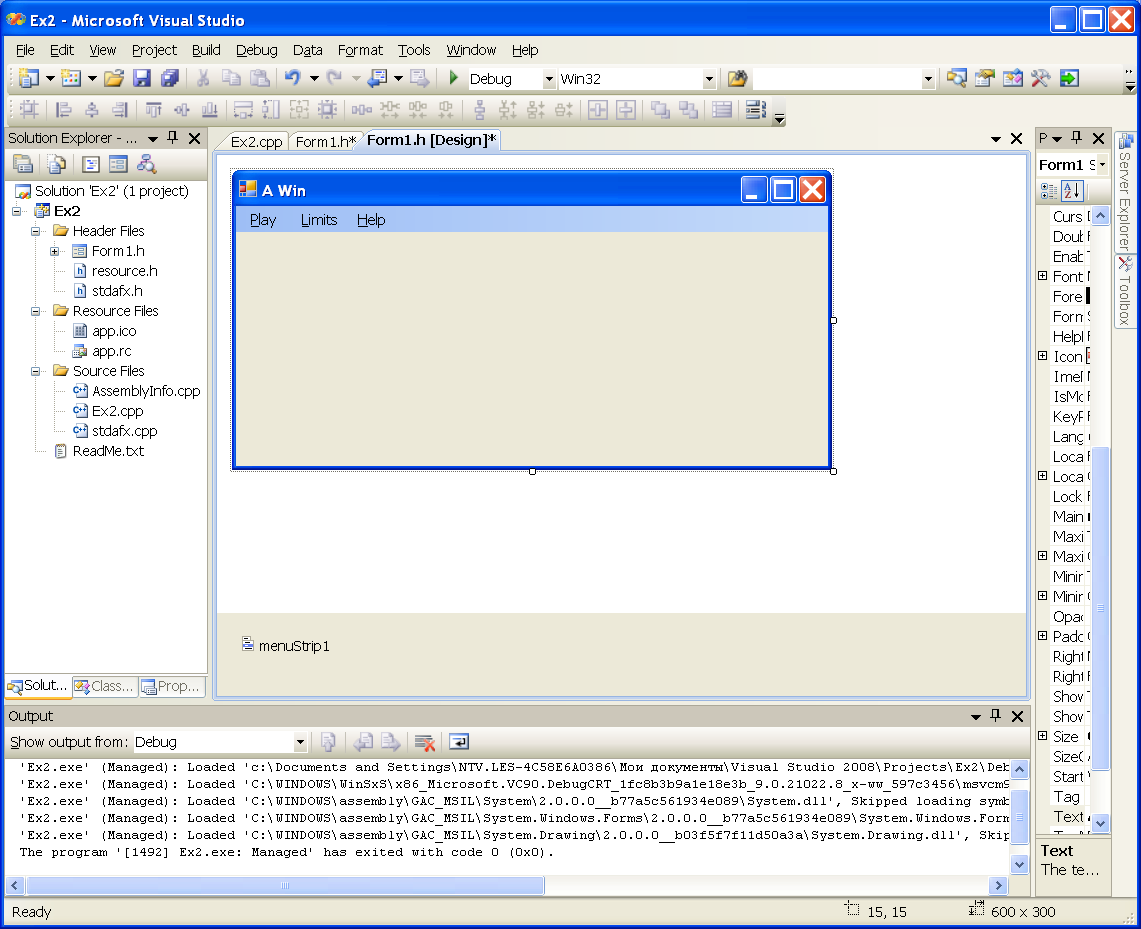Viewport: 1141px width, 929px height.
Task: Click the Properties panel scroll down arrow
Action: pyautogui.click(x=1100, y=824)
